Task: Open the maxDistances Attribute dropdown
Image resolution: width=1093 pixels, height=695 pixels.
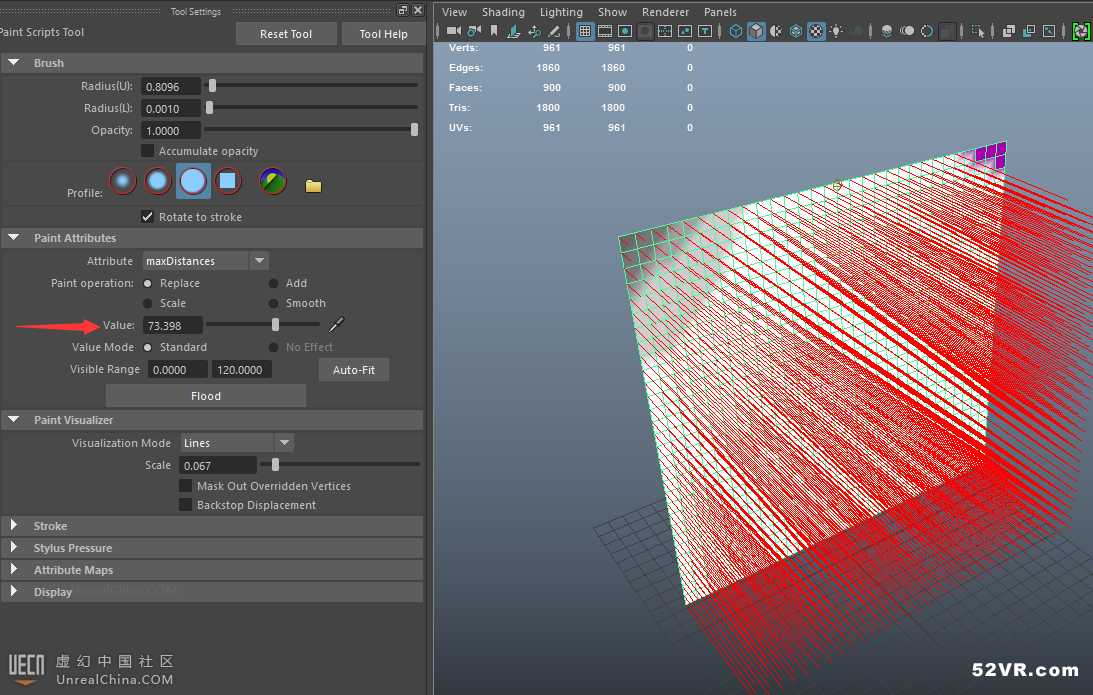Action: coord(206,261)
